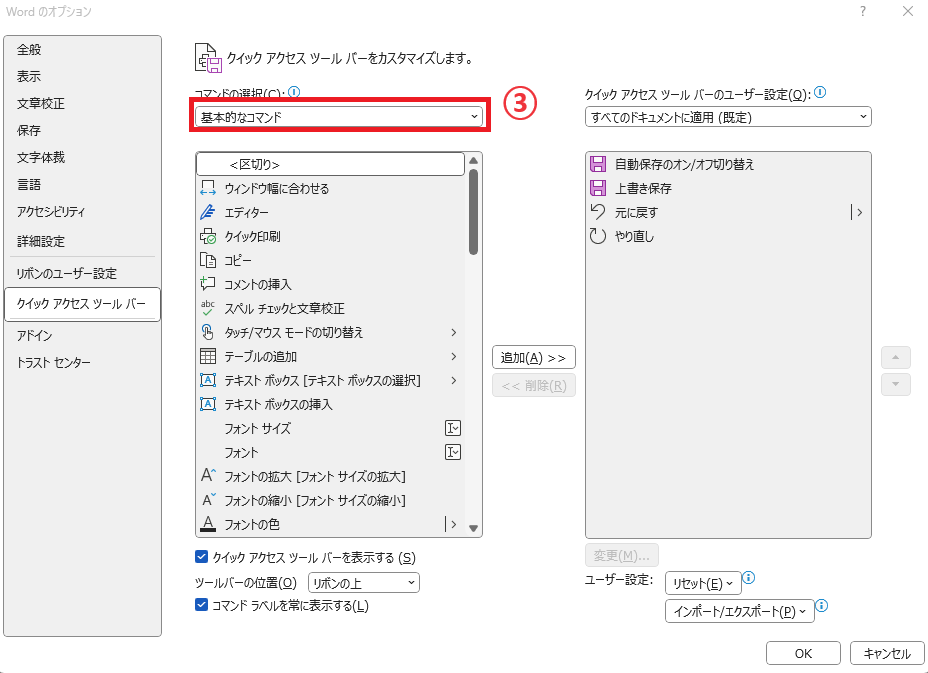The width and height of the screenshot is (928, 673).
Task: Select the スペル チェックと文章校正 abc icon
Action: [x=208, y=308]
